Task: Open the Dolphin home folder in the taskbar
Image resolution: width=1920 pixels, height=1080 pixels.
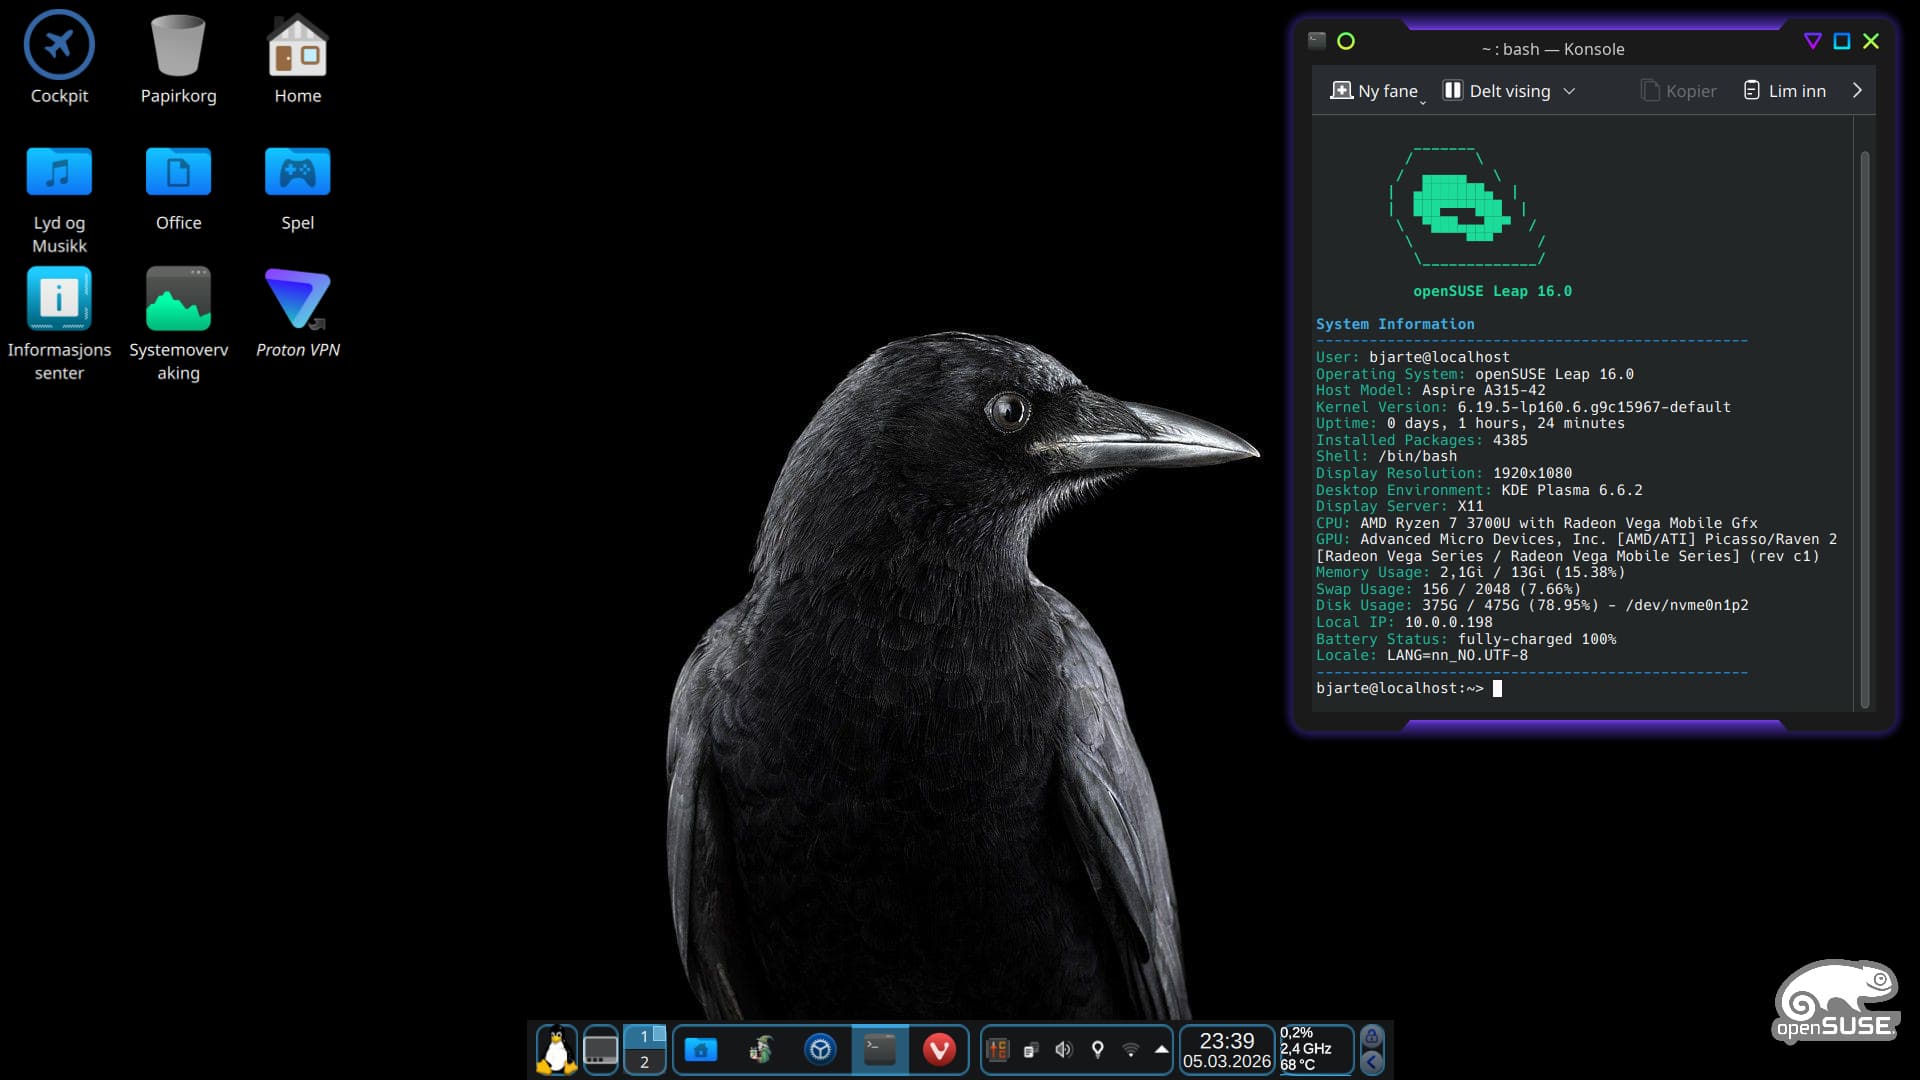Action: coord(700,1049)
